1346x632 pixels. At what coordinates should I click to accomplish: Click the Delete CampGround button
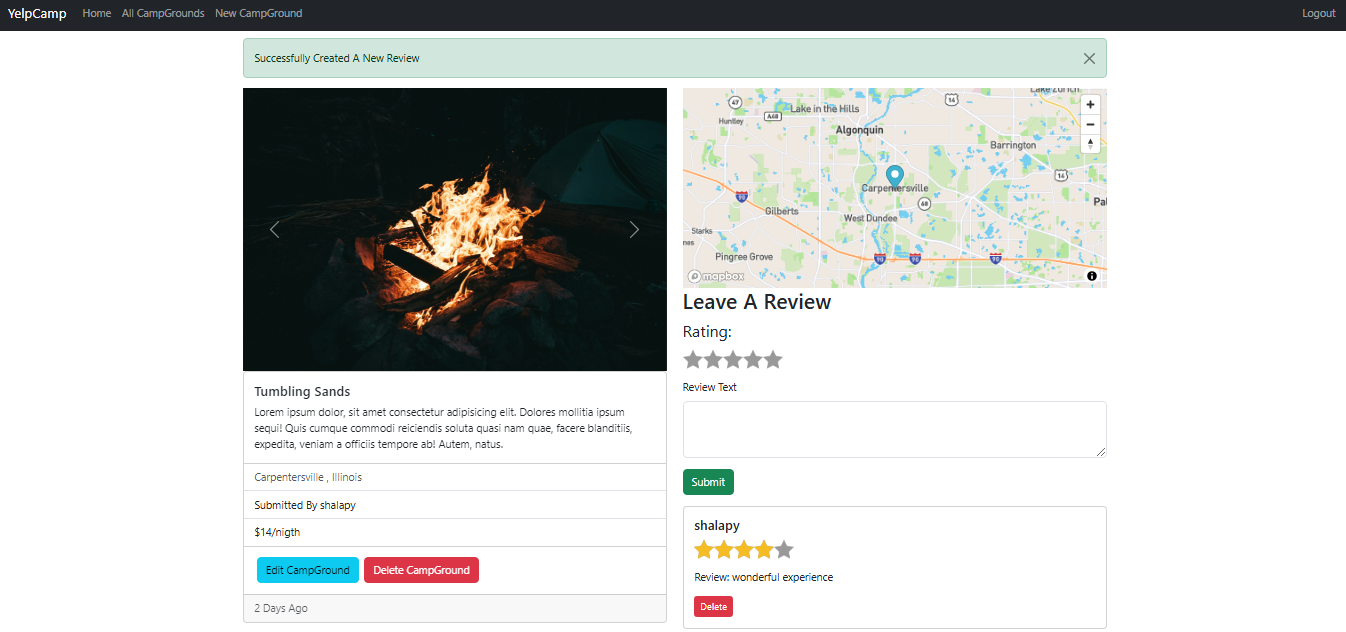pyautogui.click(x=421, y=570)
